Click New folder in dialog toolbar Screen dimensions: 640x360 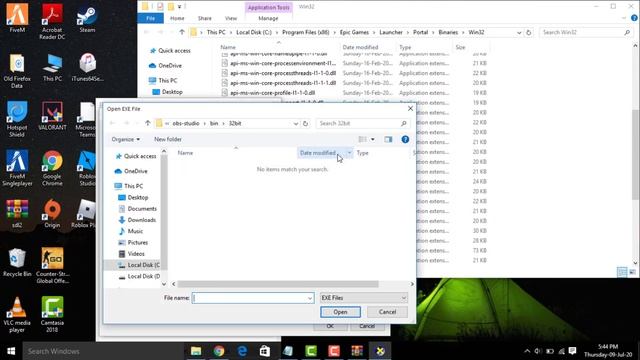tap(168, 139)
